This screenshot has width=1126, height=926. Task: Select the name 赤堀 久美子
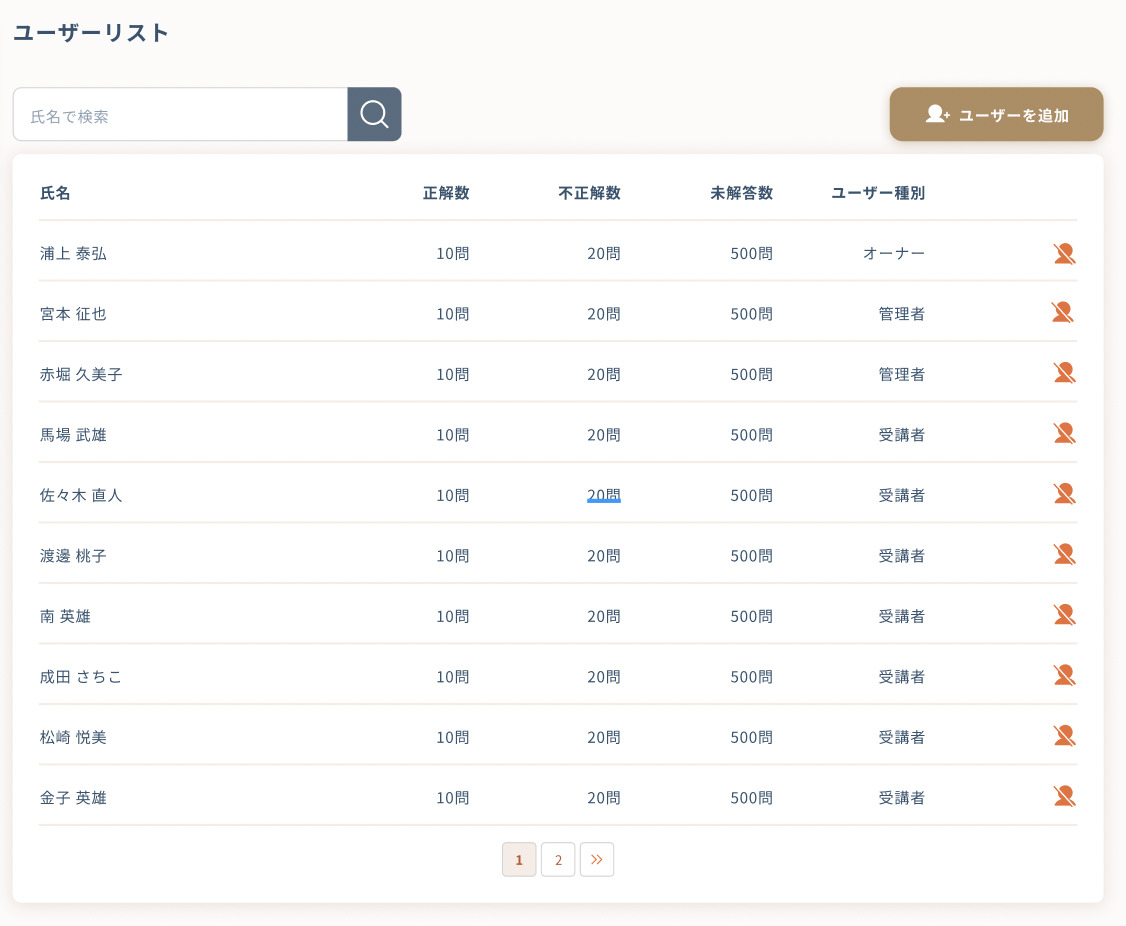(81, 374)
